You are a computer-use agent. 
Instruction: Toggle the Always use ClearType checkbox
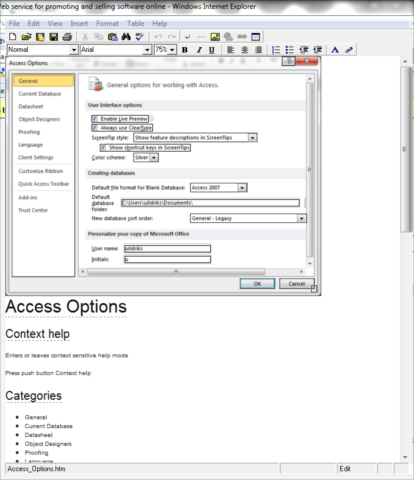click(x=95, y=128)
